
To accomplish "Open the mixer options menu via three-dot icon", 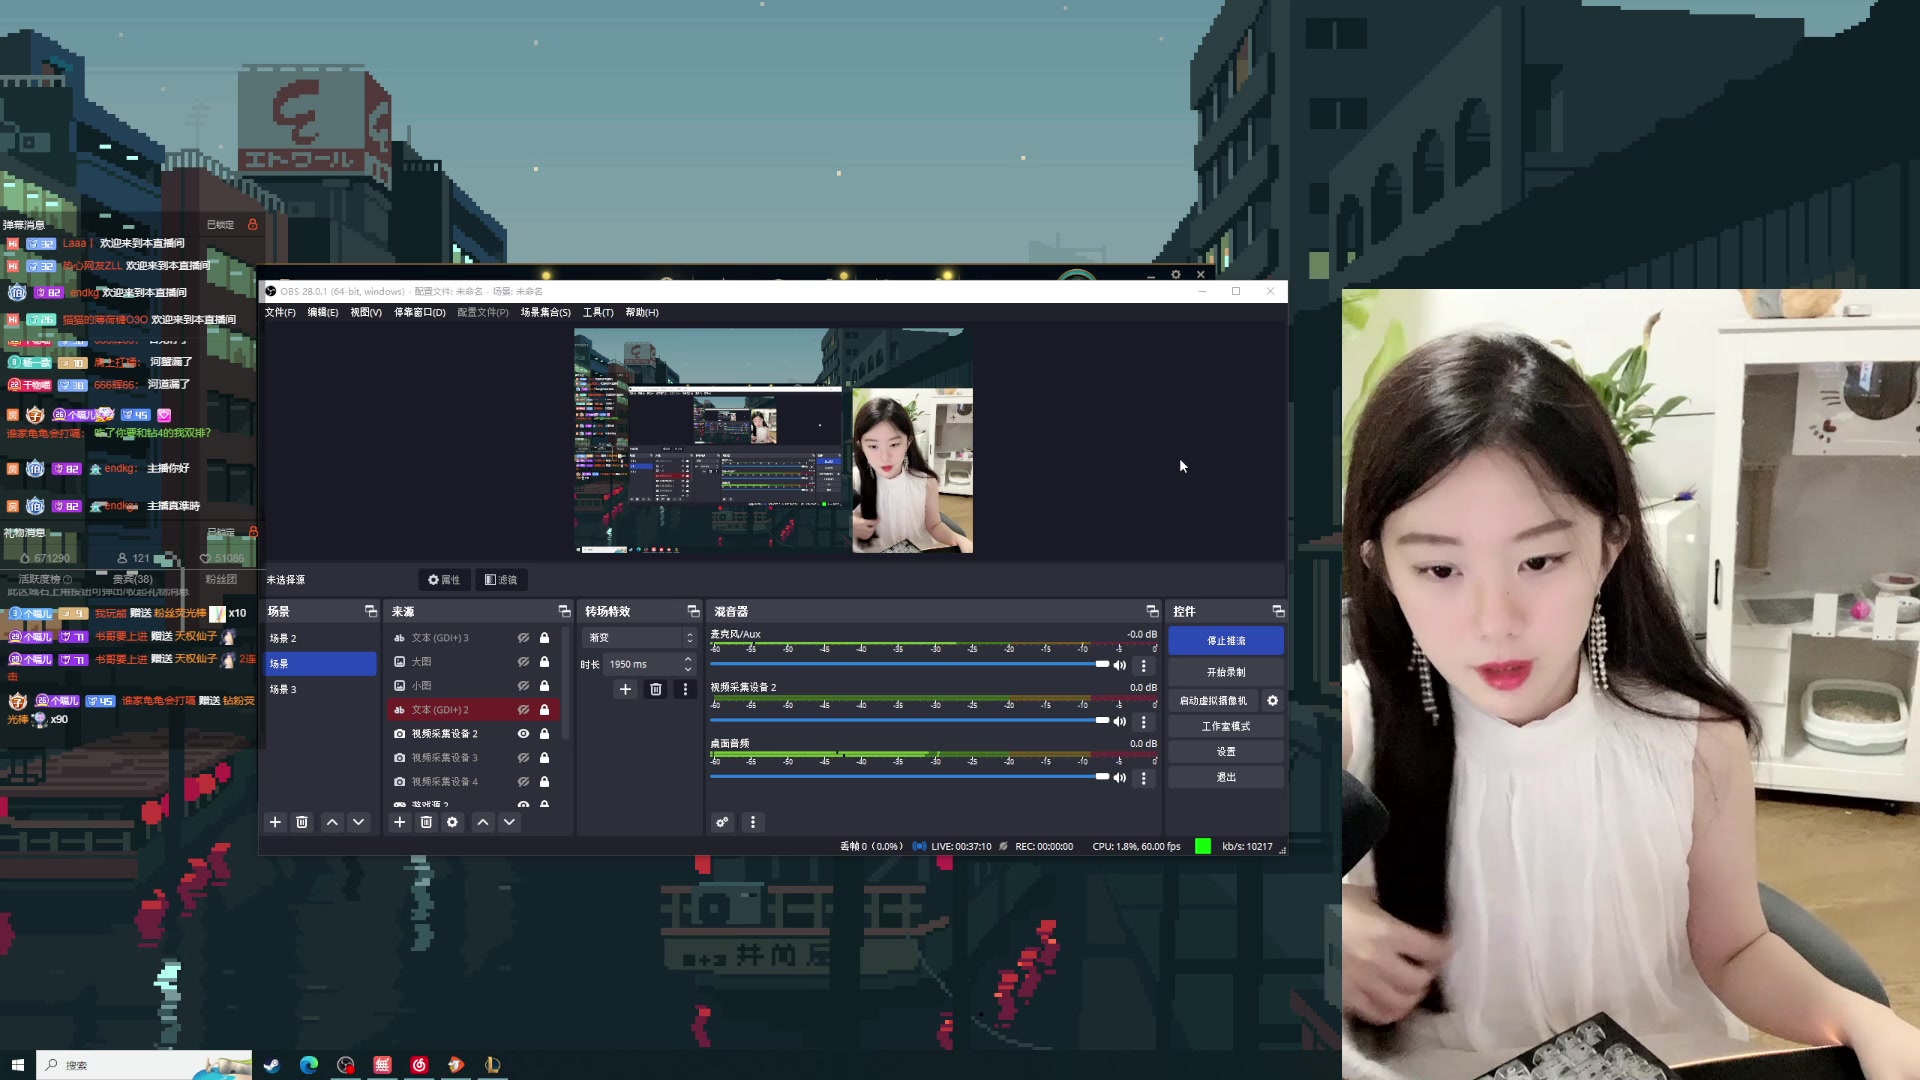I will coord(752,822).
